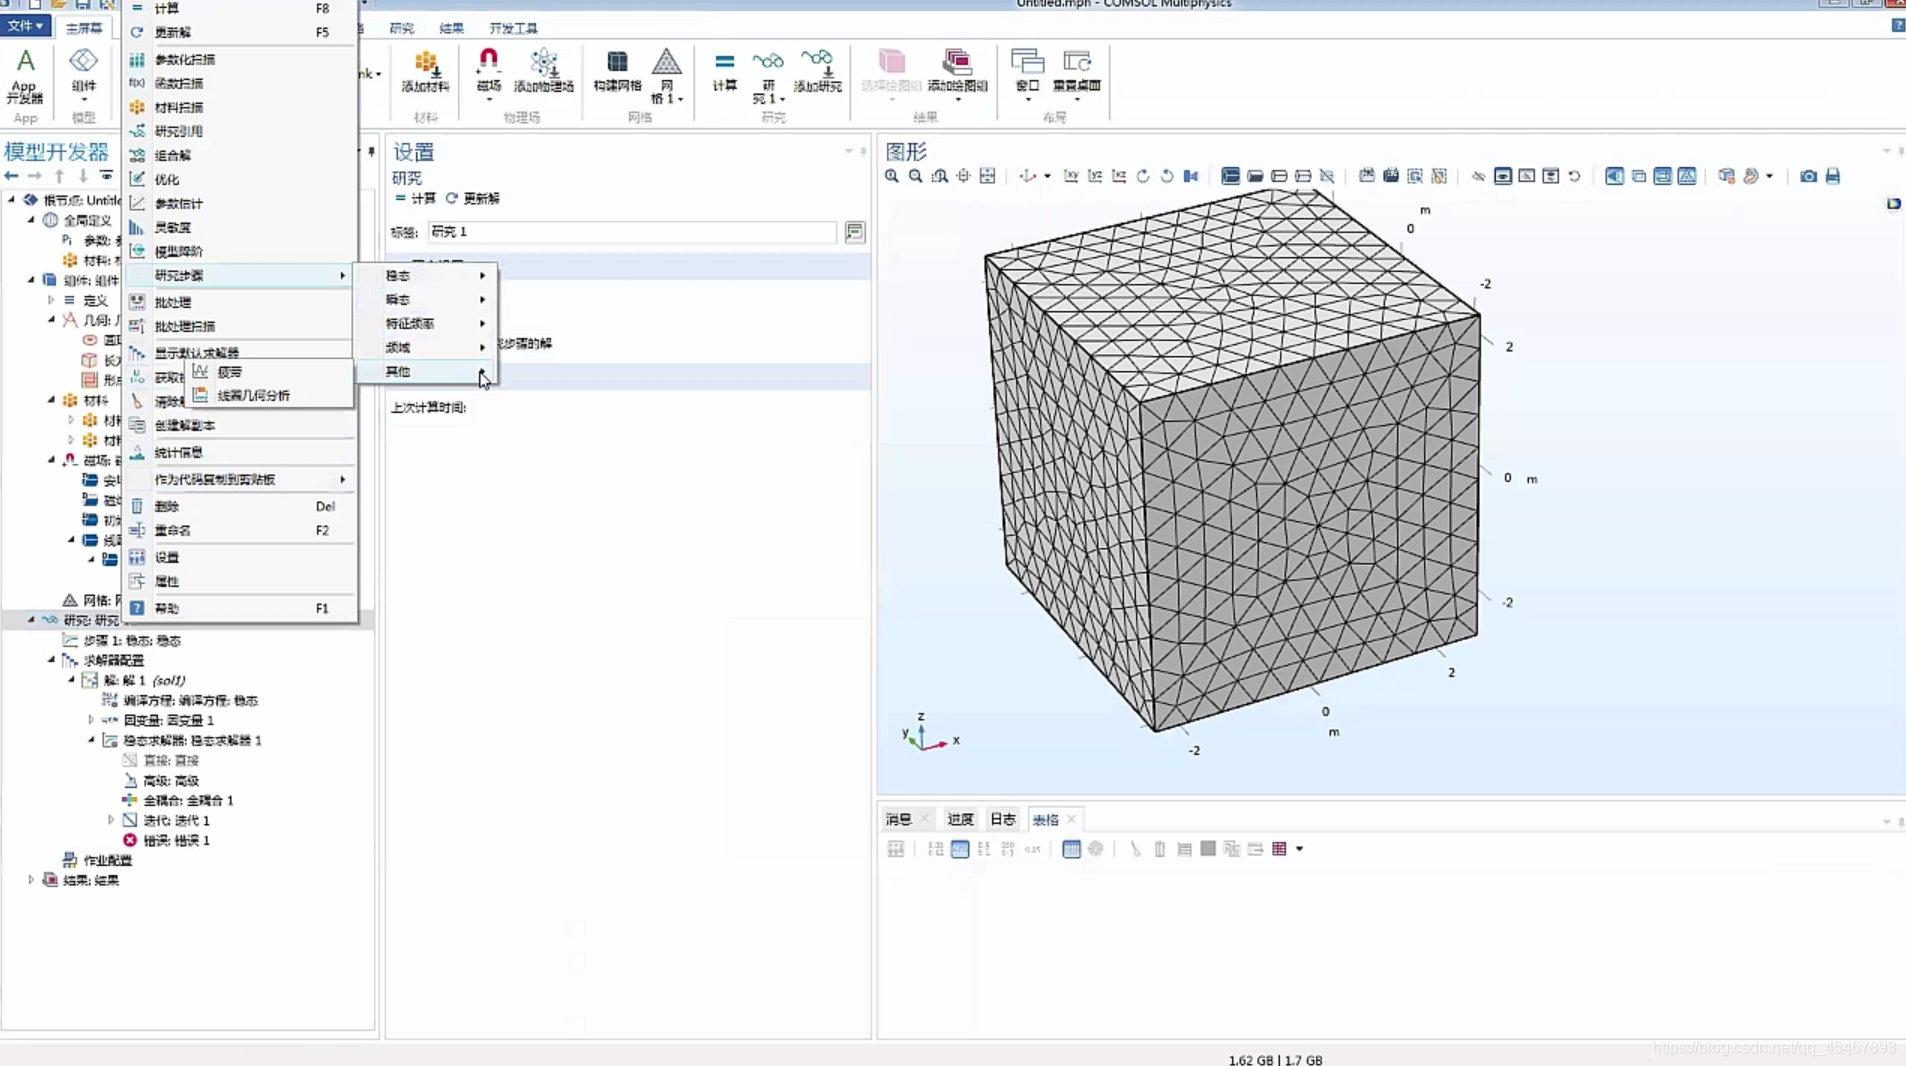
Task: Switch graphics to the YZ view
Action: point(1095,176)
